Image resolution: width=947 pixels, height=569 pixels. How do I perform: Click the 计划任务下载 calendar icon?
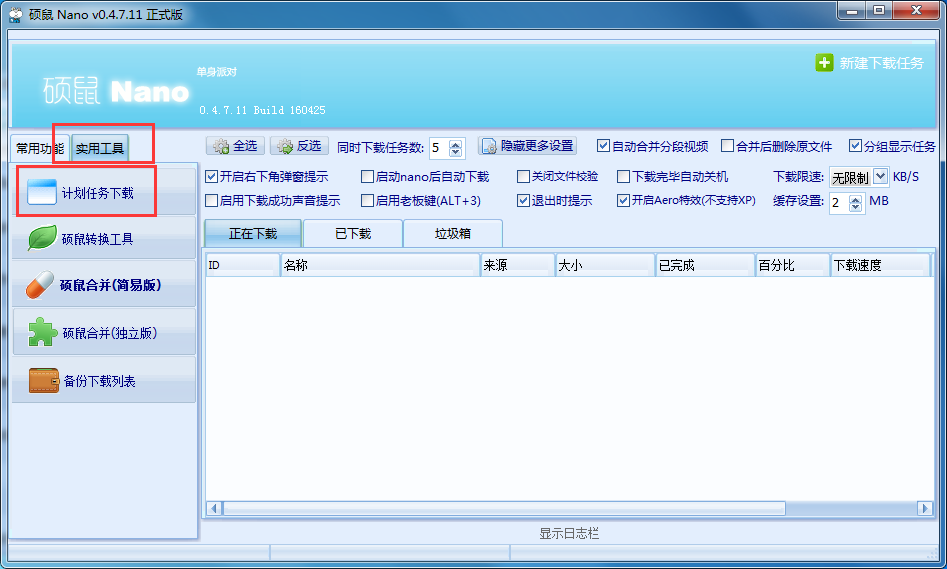tap(42, 192)
